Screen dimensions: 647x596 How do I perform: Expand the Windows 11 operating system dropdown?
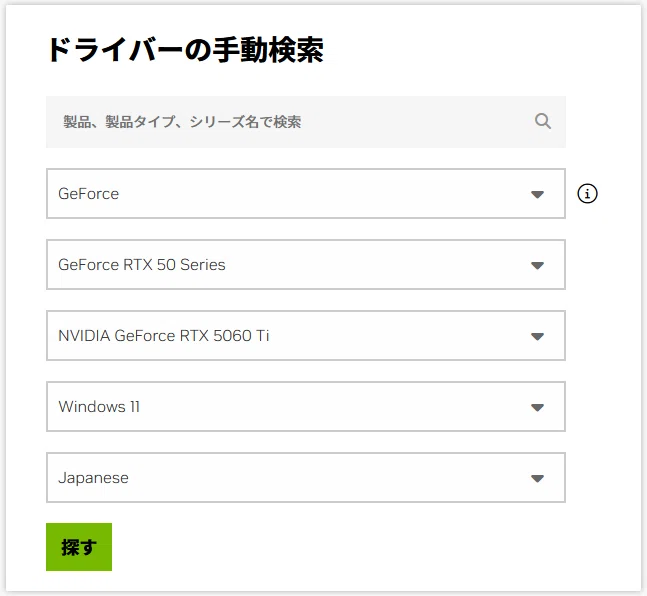(306, 407)
